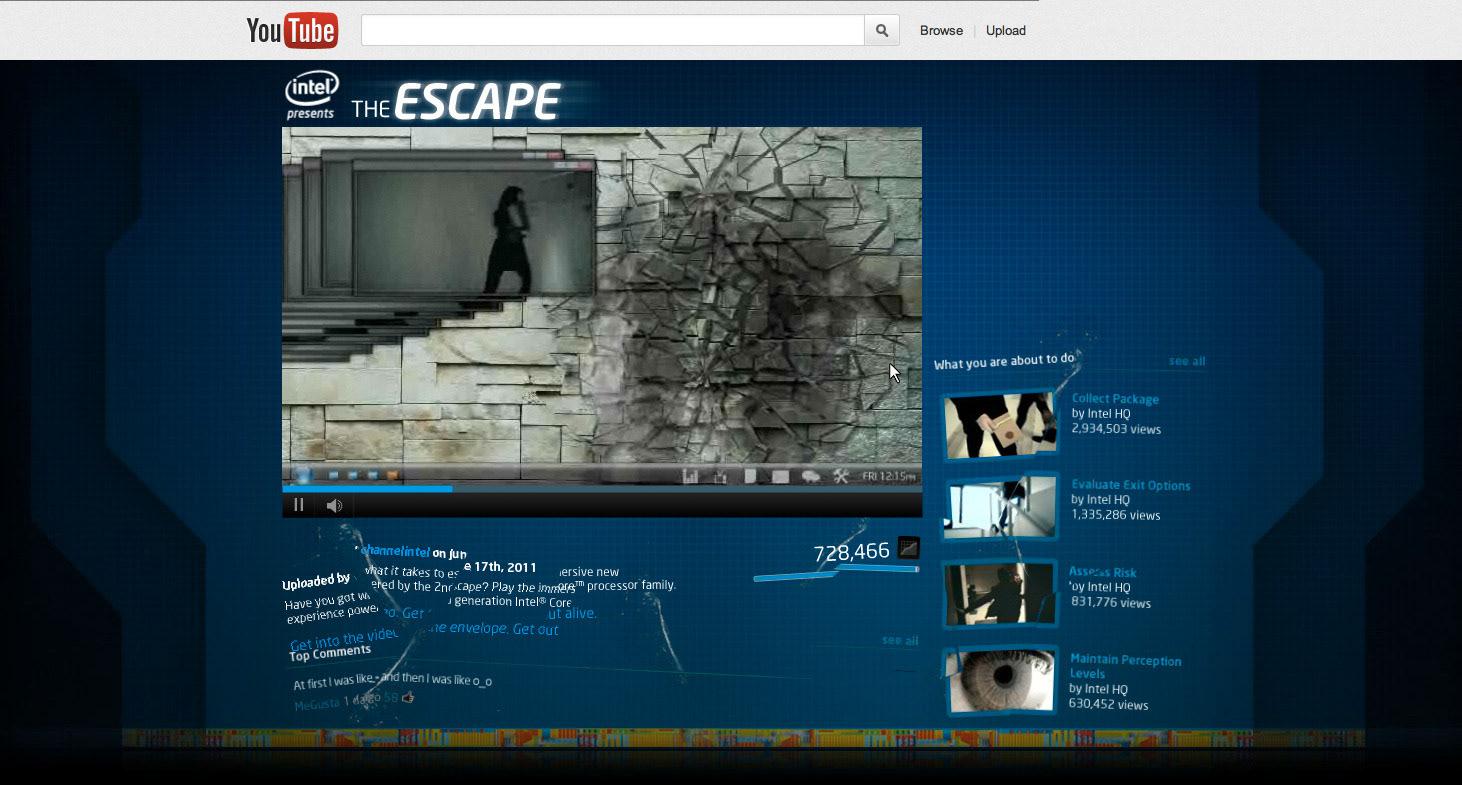
Task: Mute the video with speaker icon
Action: [x=335, y=505]
